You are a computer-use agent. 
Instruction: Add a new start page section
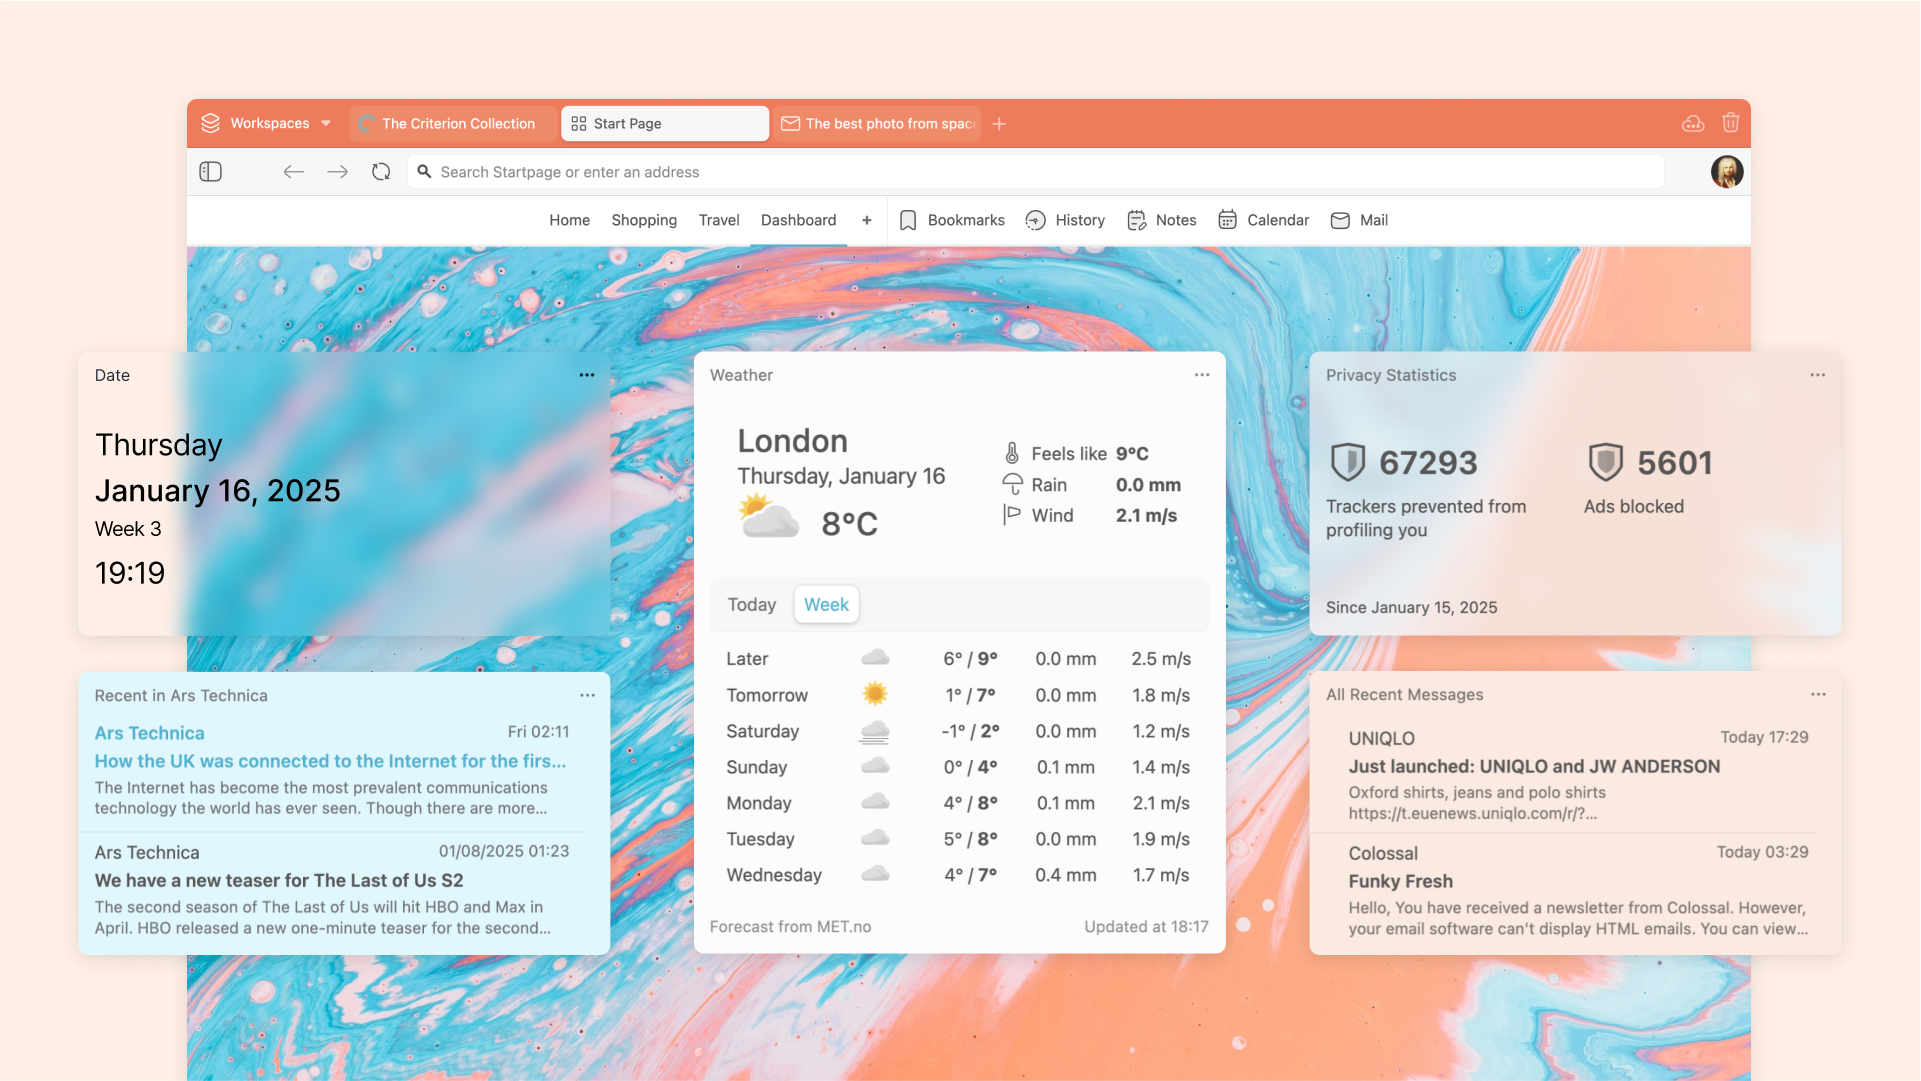[866, 220]
